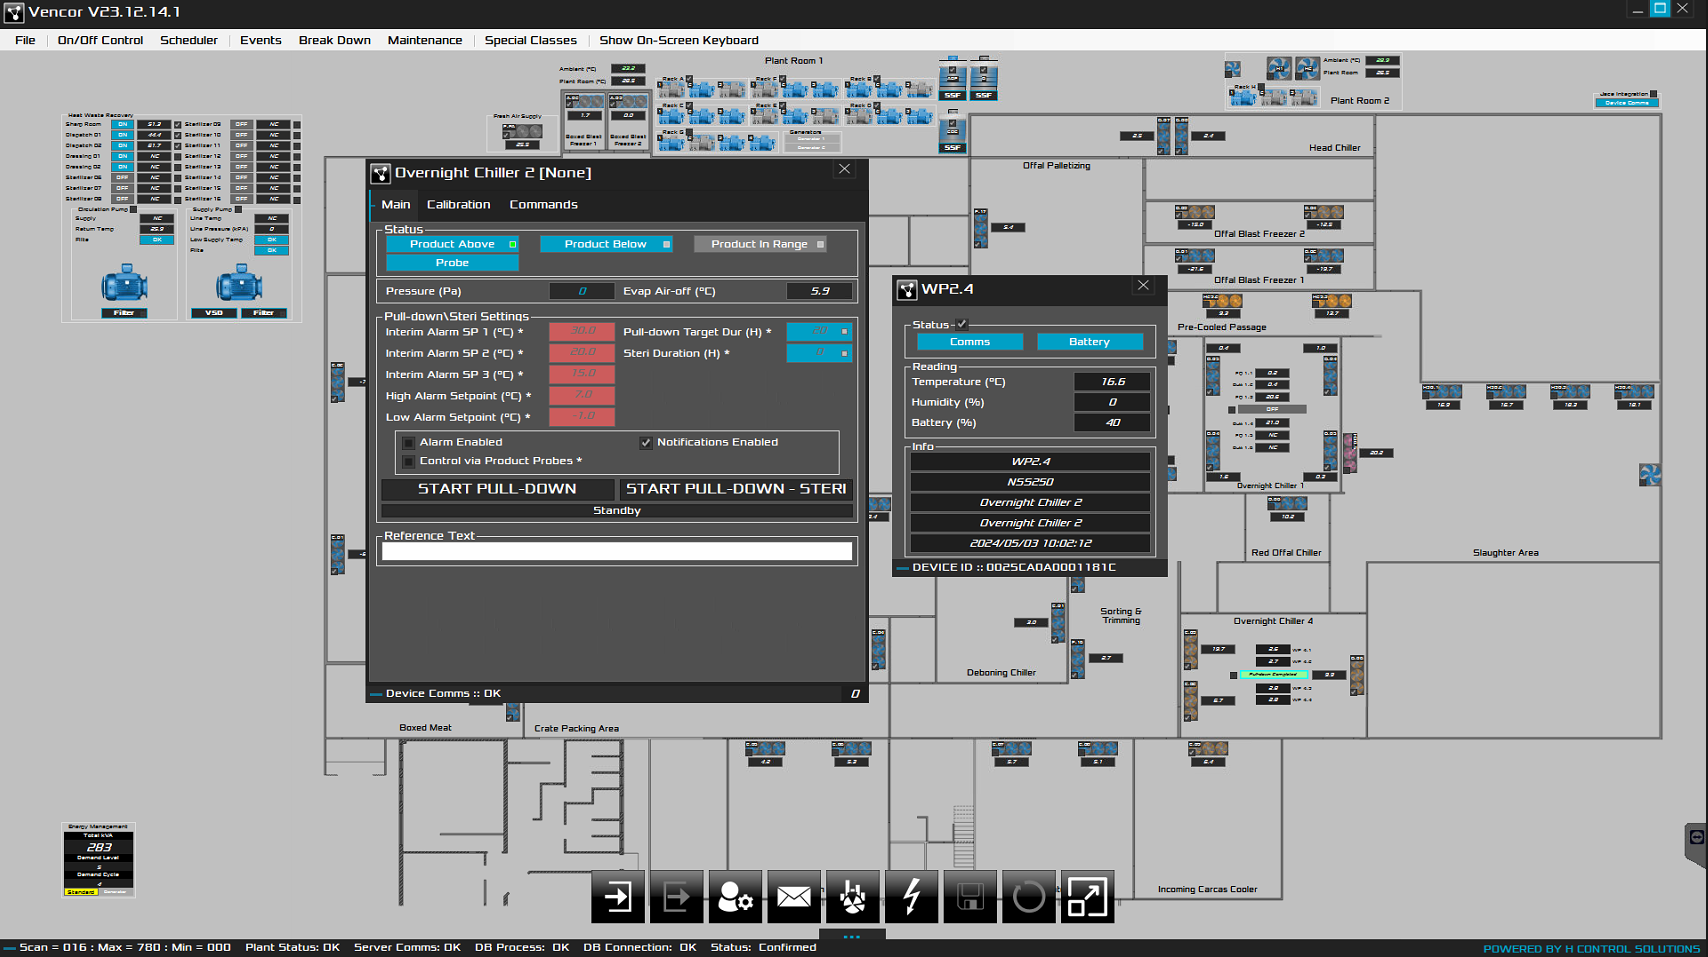This screenshot has height=957, width=1708.
Task: Toggle the WP2.4 Status checkbox
Action: pyautogui.click(x=962, y=324)
